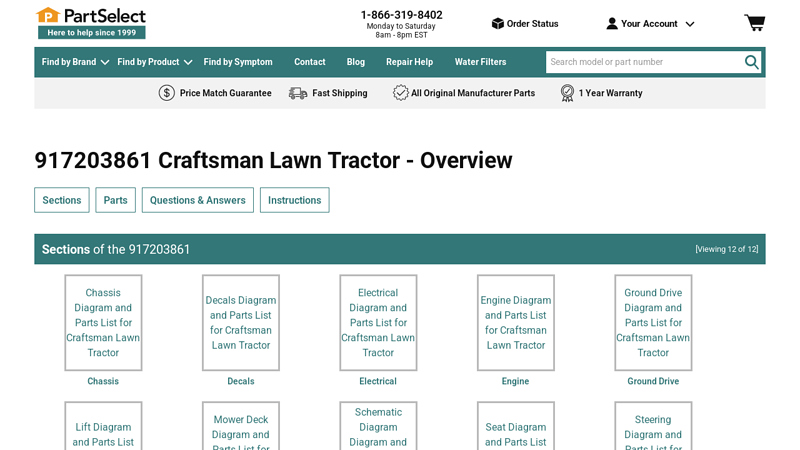
Task: Expand the Find by Product menu
Action: pos(155,62)
